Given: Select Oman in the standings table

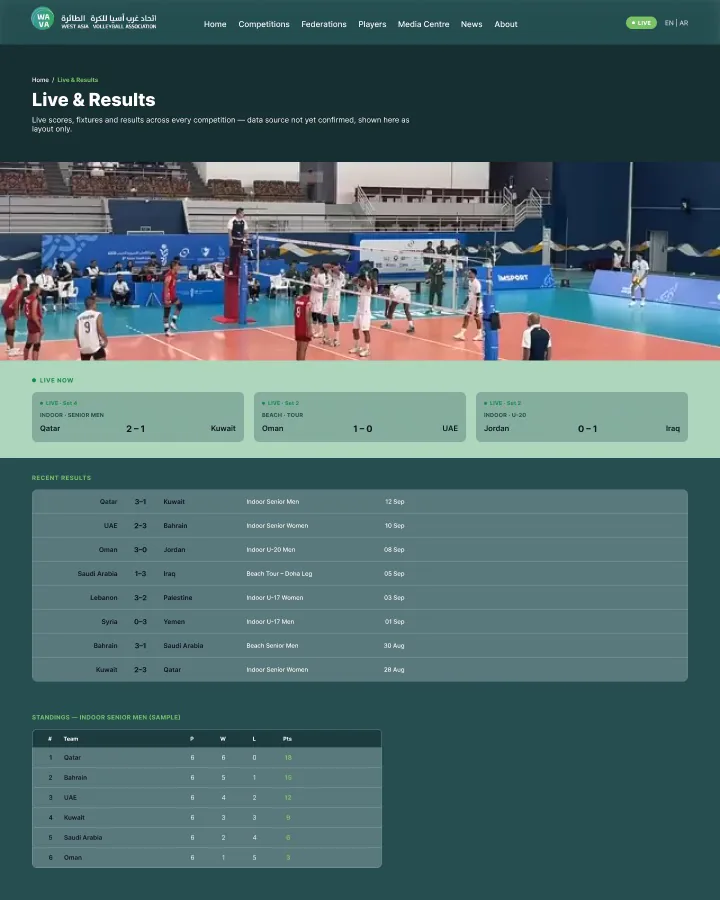Looking at the screenshot, I should point(207,858).
